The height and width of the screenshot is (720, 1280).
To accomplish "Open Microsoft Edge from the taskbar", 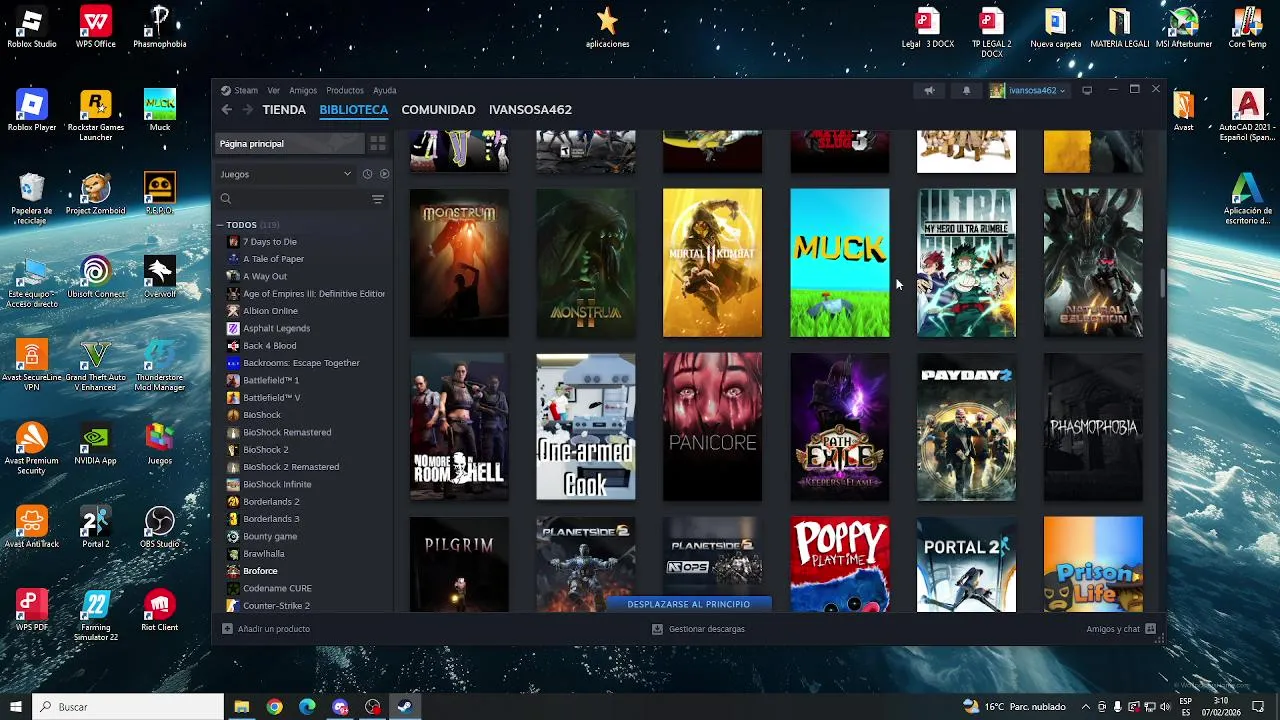I will click(x=307, y=707).
